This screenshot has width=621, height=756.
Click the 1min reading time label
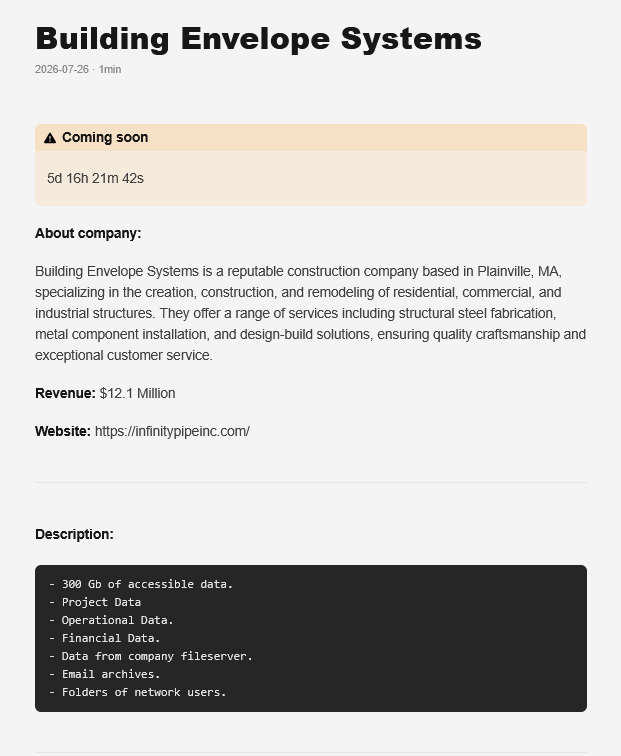tap(110, 69)
